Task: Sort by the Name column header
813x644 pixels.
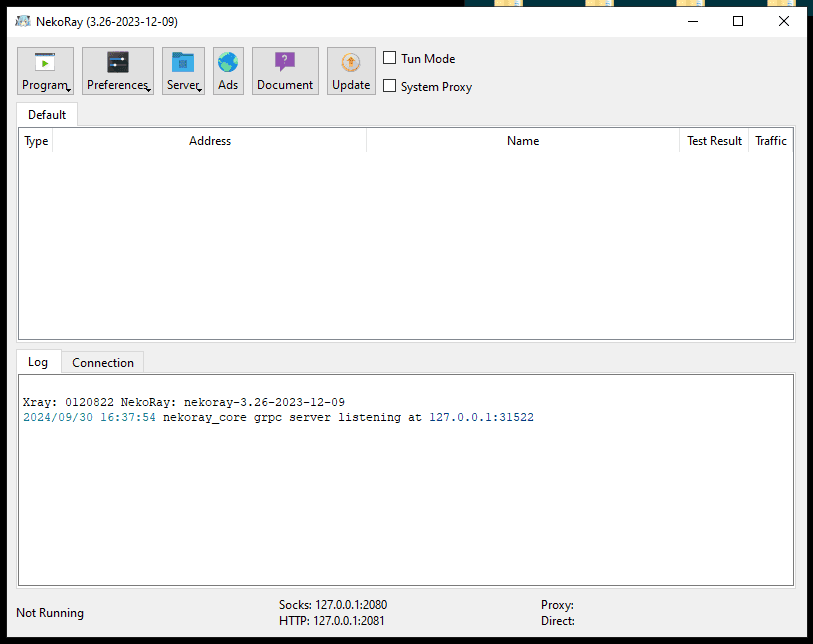Action: [523, 141]
